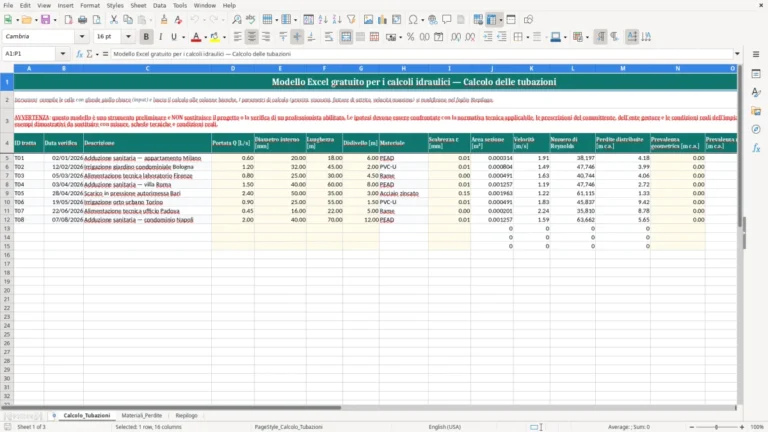
Task: Toggle Center Vertically alignment
Action: click(x=297, y=37)
